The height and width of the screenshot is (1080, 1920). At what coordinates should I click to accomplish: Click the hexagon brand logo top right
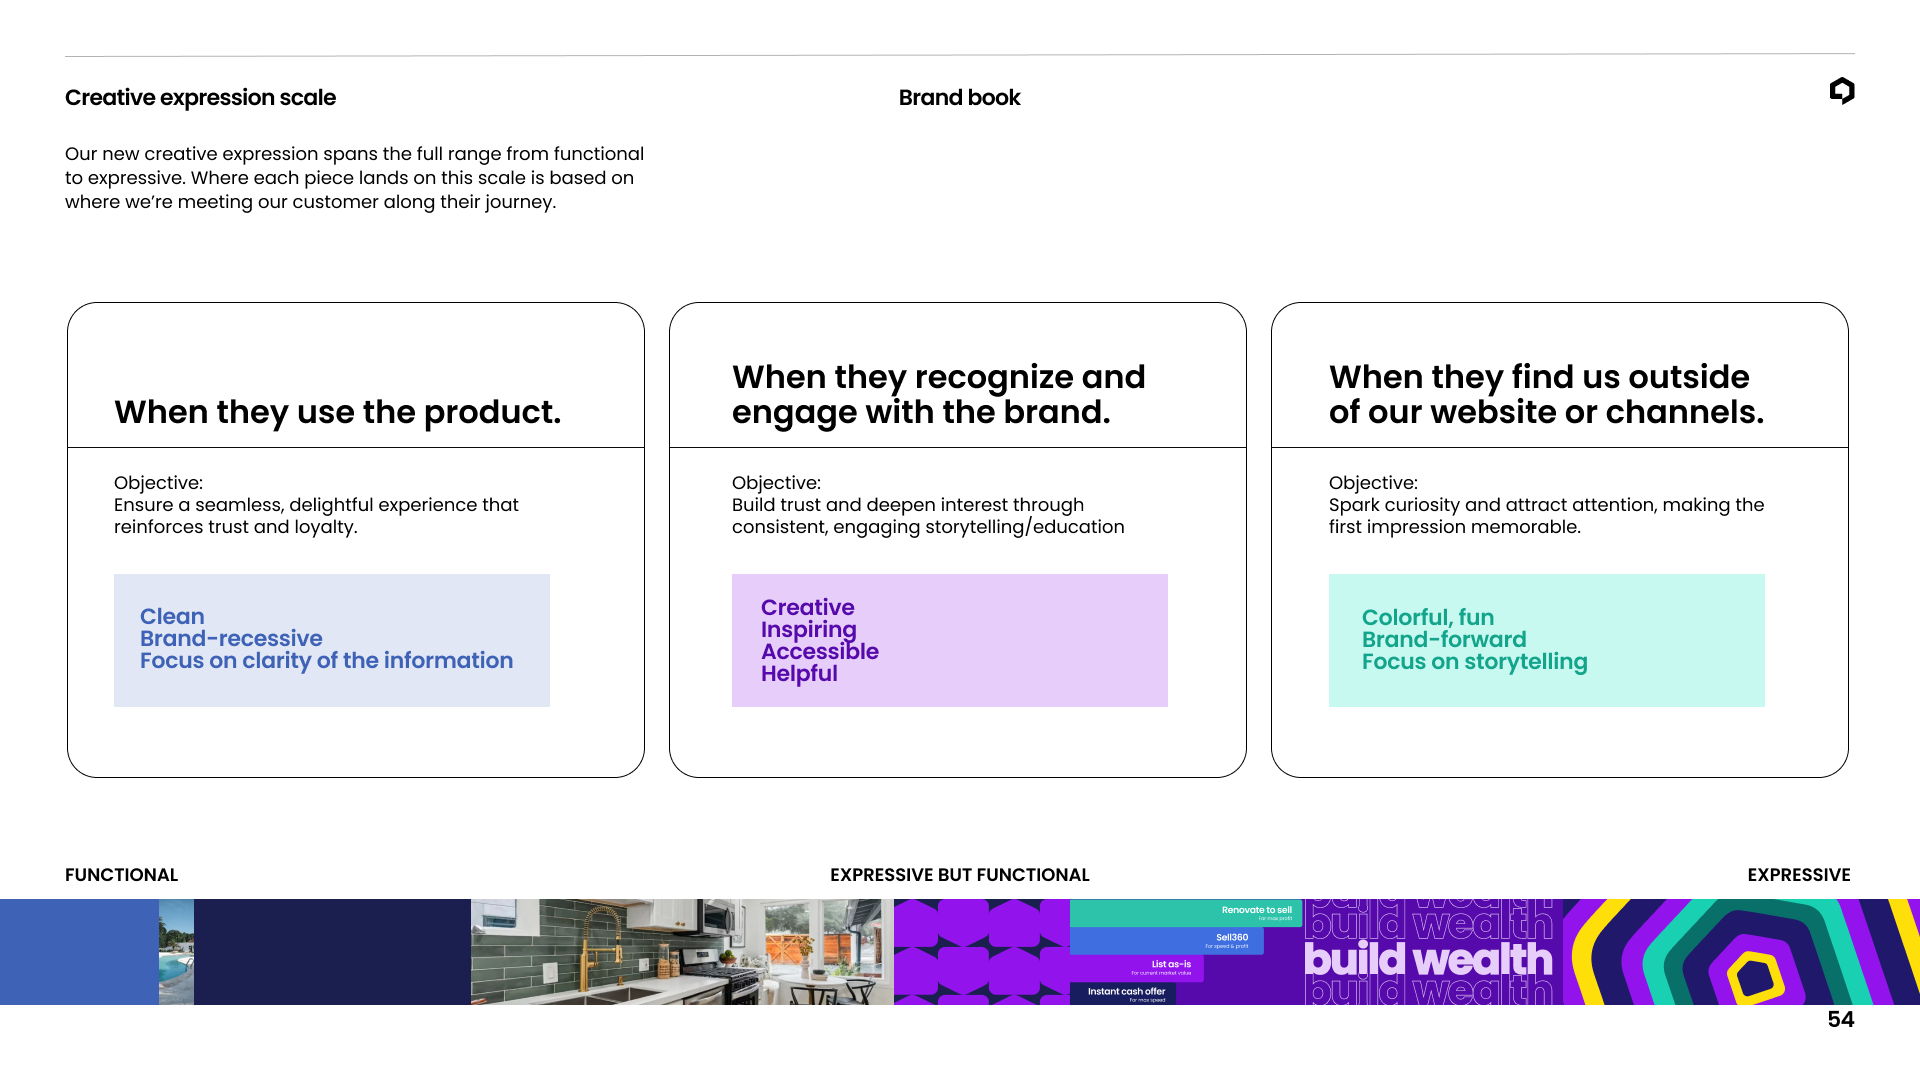tap(1842, 91)
